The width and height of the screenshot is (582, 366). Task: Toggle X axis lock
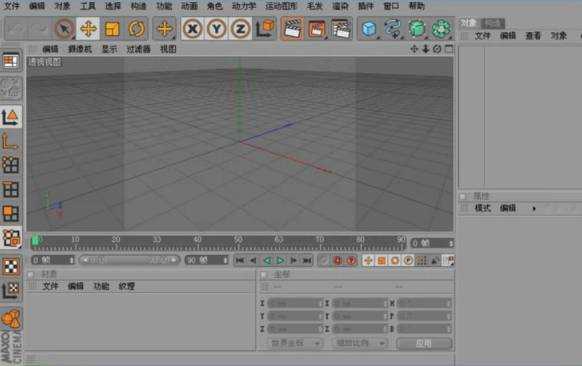pyautogui.click(x=192, y=29)
